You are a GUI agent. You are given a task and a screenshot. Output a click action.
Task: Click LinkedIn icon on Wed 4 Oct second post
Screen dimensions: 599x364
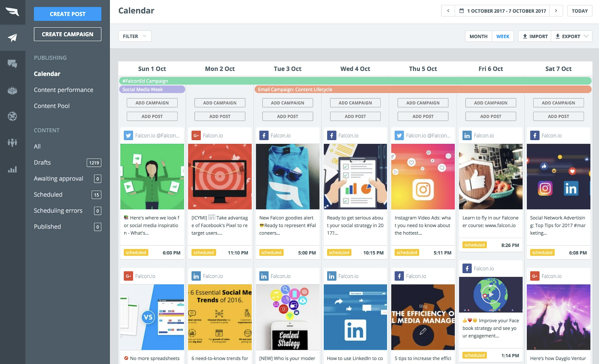click(331, 276)
